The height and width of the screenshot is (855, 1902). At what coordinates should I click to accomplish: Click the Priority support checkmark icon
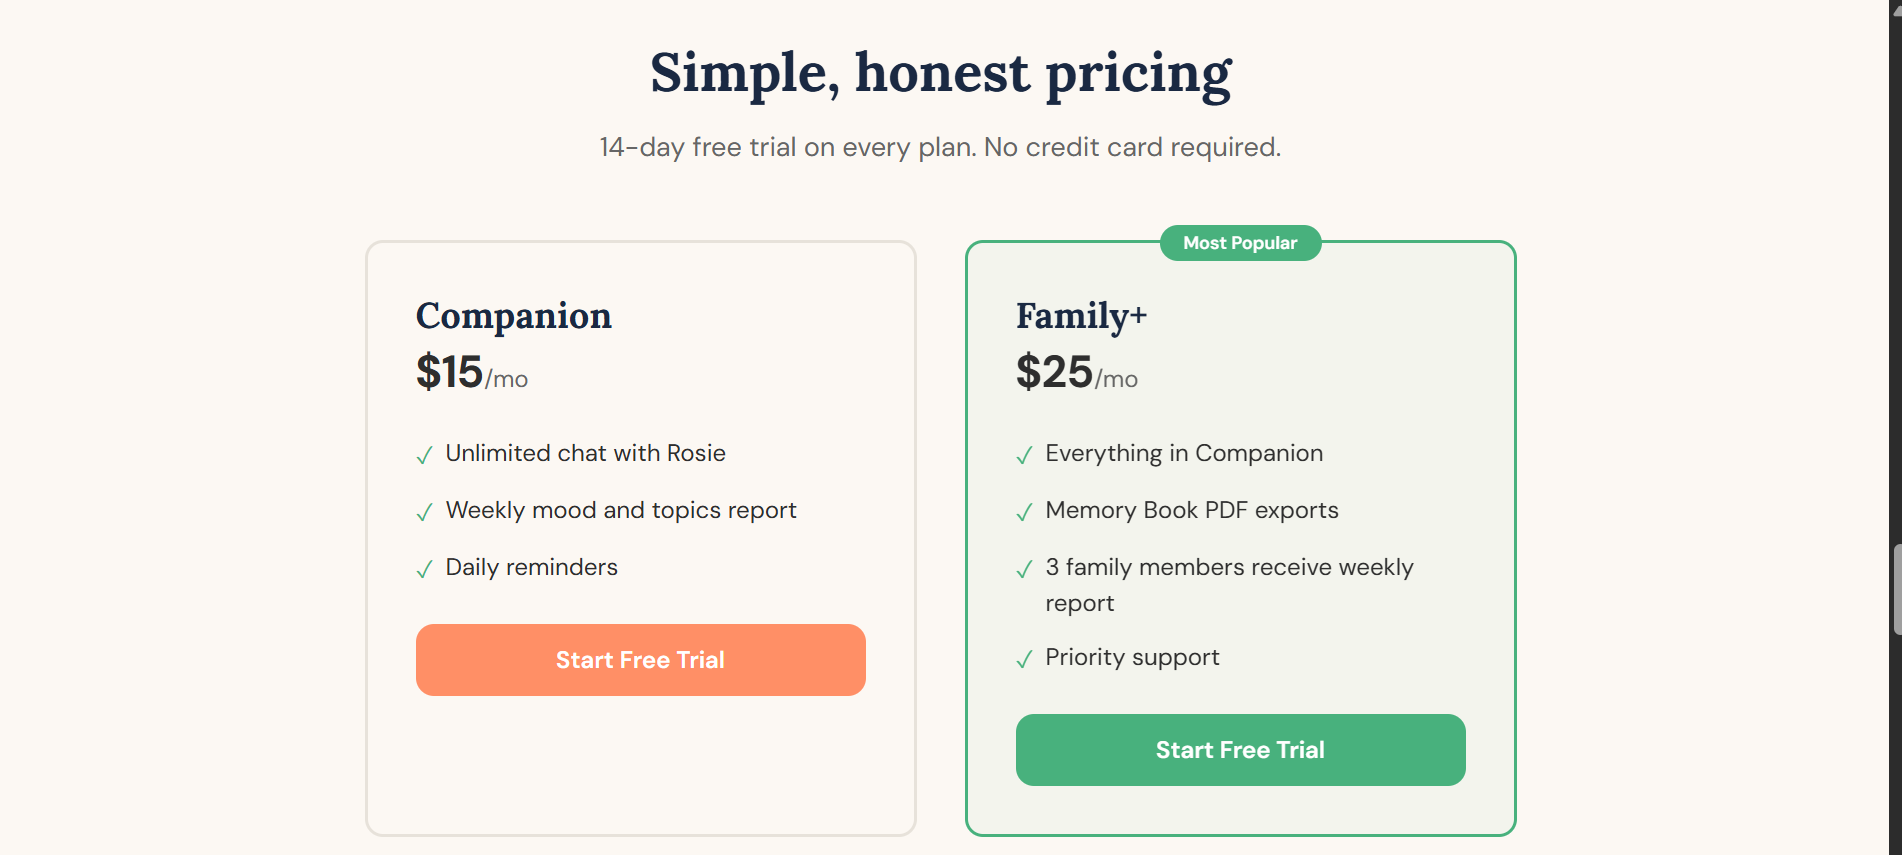click(x=1024, y=659)
